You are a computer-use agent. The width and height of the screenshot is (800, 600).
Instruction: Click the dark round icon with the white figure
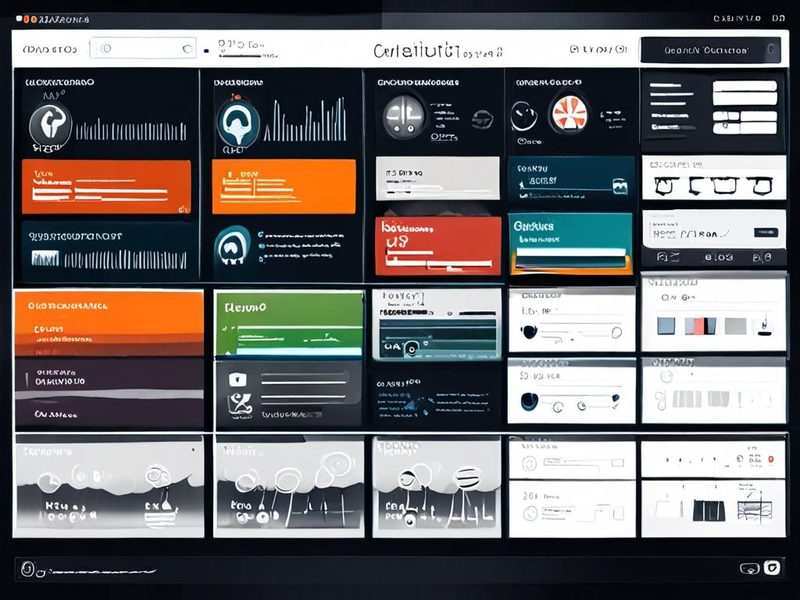(x=50, y=124)
